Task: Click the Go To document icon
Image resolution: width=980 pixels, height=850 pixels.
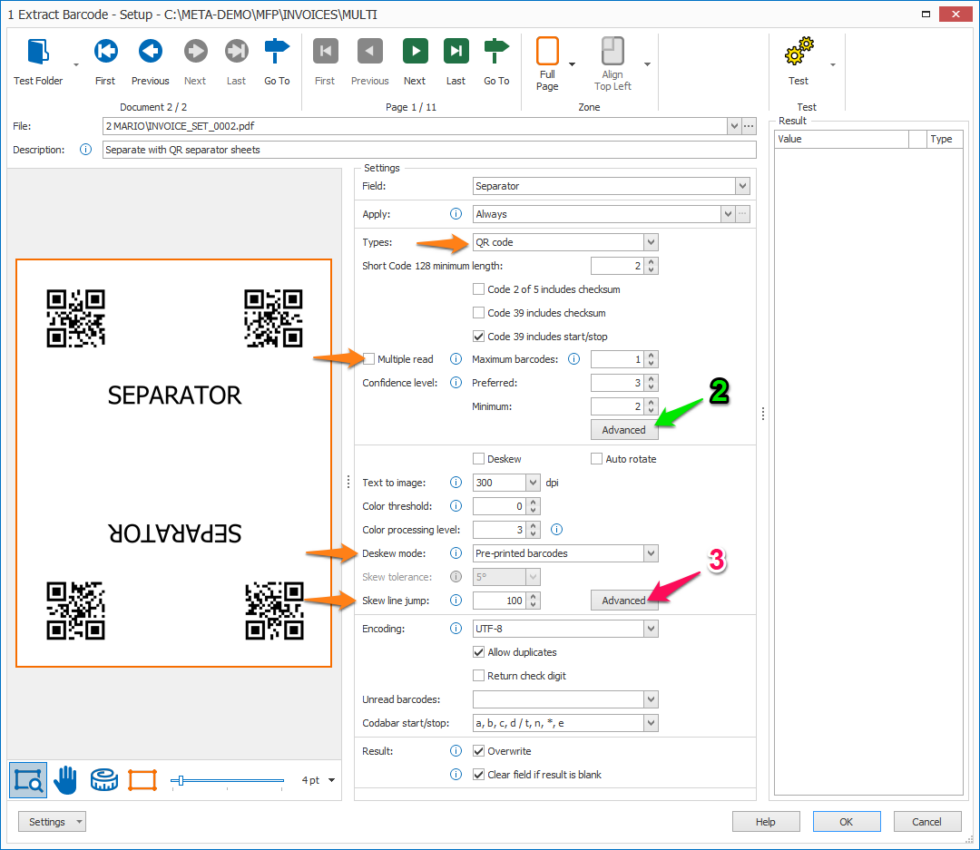Action: [277, 50]
